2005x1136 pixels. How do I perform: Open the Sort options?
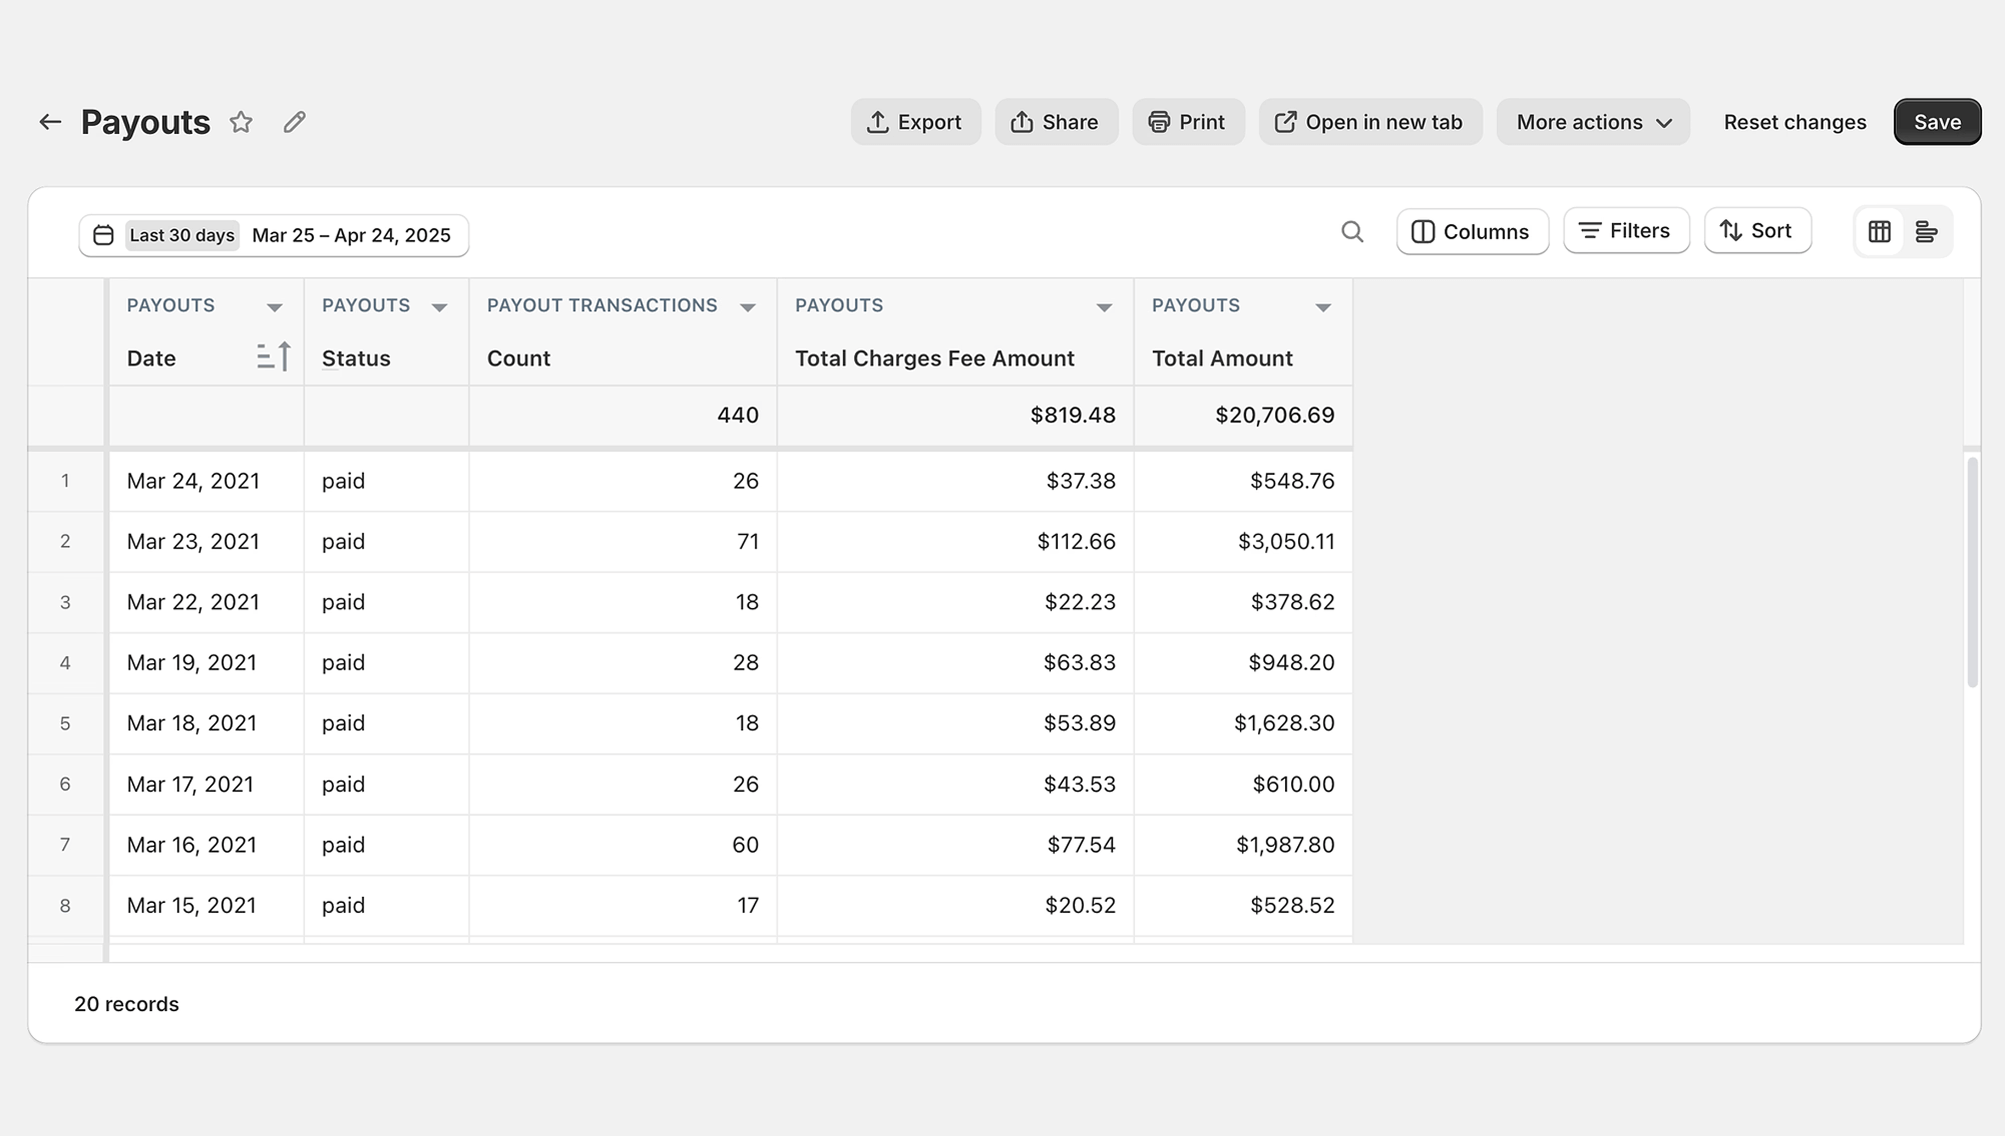pyautogui.click(x=1756, y=231)
